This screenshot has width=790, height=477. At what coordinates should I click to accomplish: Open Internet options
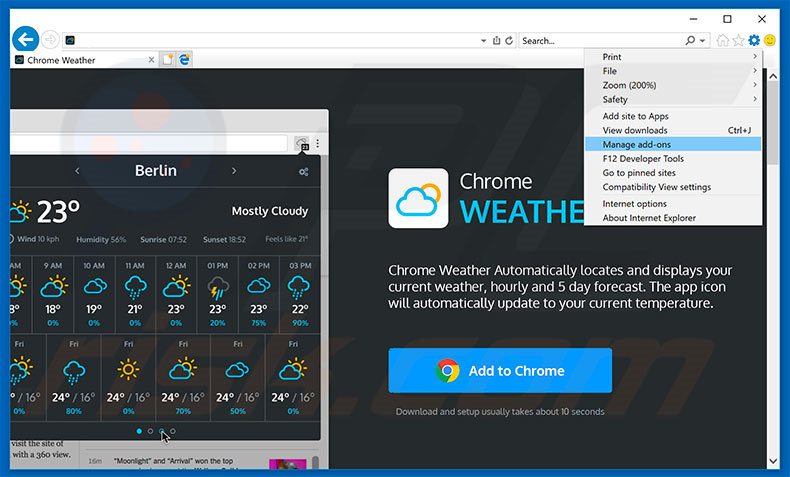click(673, 203)
